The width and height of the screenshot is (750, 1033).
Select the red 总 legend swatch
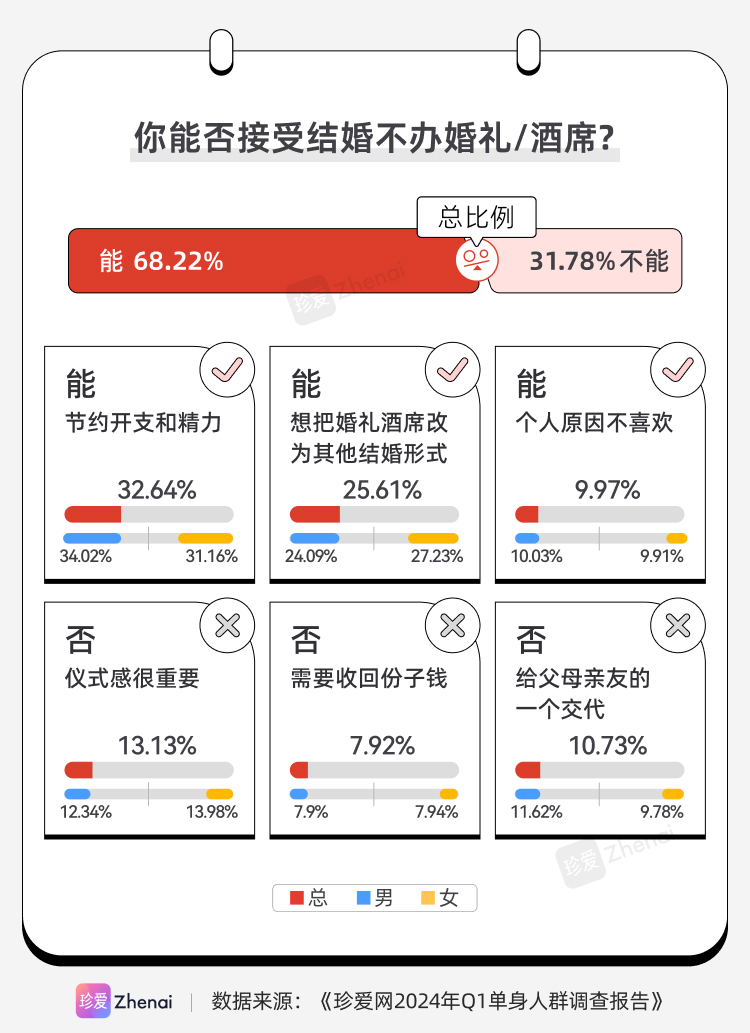click(297, 897)
